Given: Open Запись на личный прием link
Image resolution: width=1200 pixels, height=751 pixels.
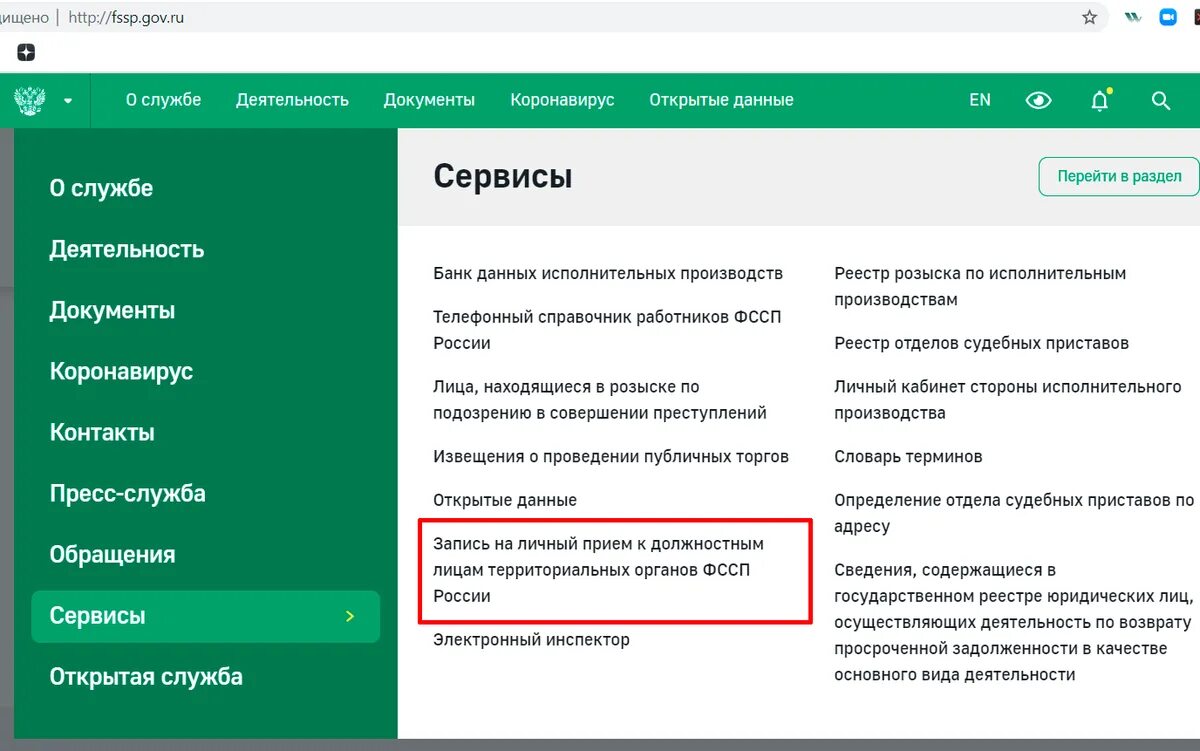Looking at the screenshot, I should 598,570.
